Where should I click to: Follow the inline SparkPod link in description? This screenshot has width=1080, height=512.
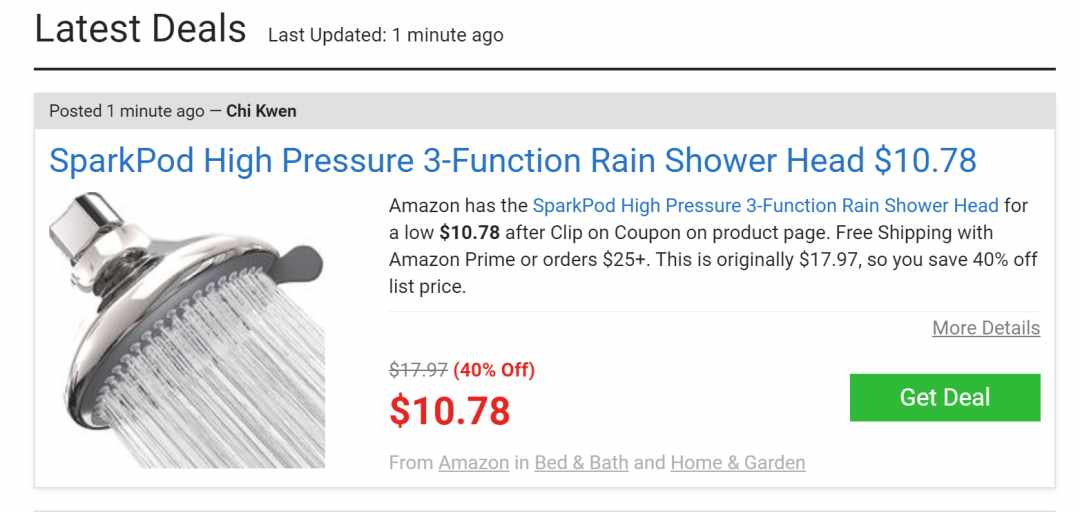pos(765,205)
